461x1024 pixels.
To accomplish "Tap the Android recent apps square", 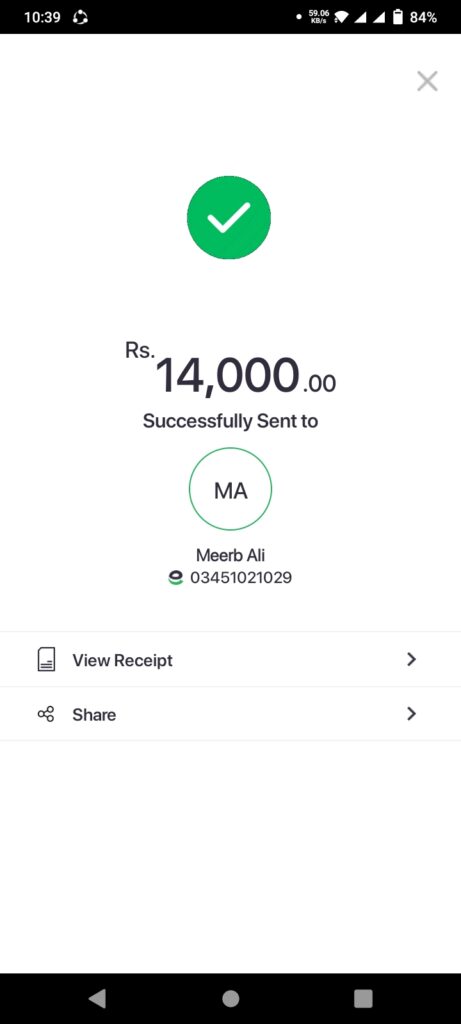I will click(x=363, y=998).
